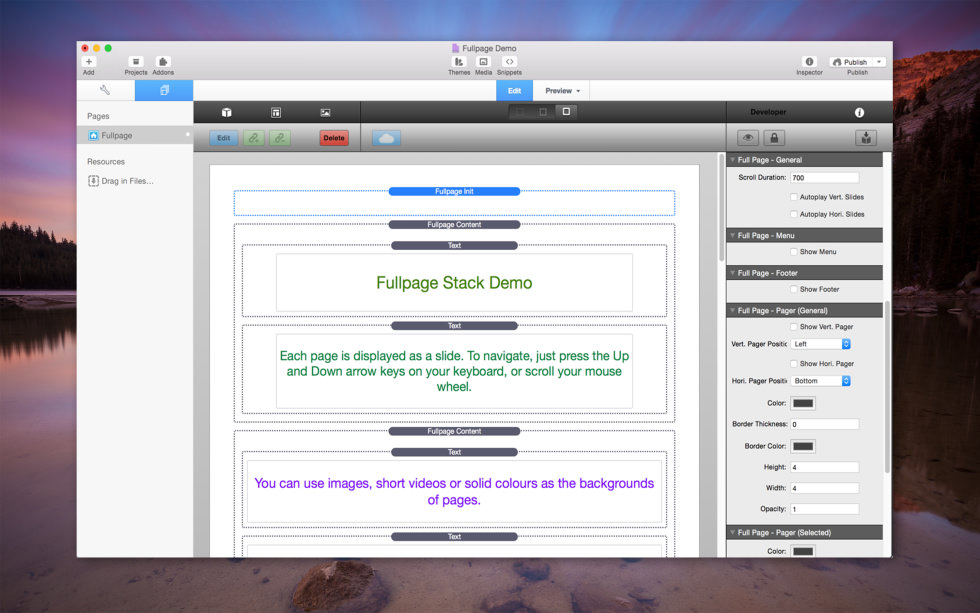Select the Fullpage page in sidebar
This screenshot has height=613, width=980.
pos(135,136)
